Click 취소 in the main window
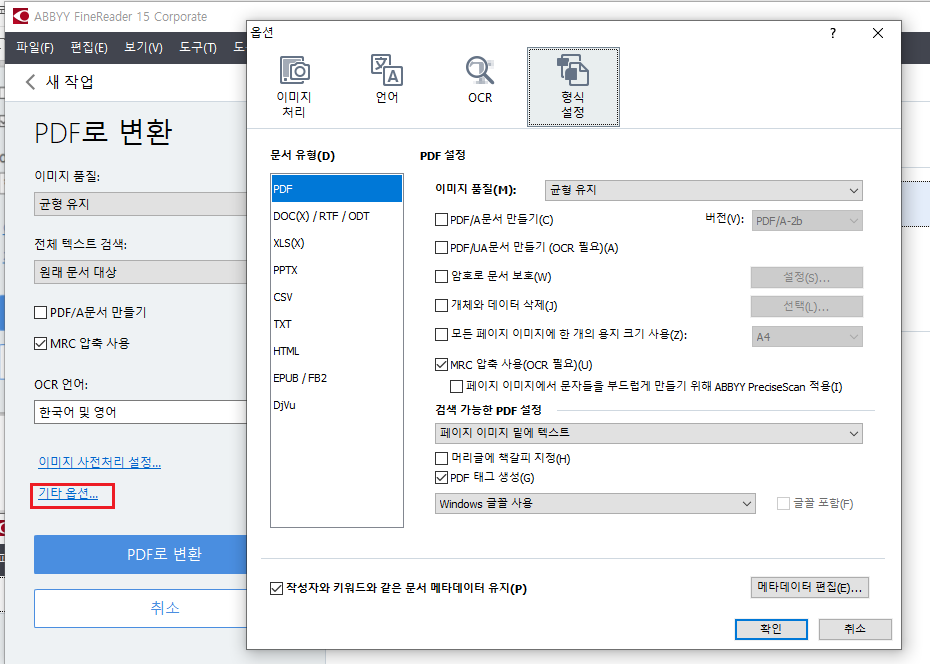This screenshot has height=664, width=930. click(141, 608)
